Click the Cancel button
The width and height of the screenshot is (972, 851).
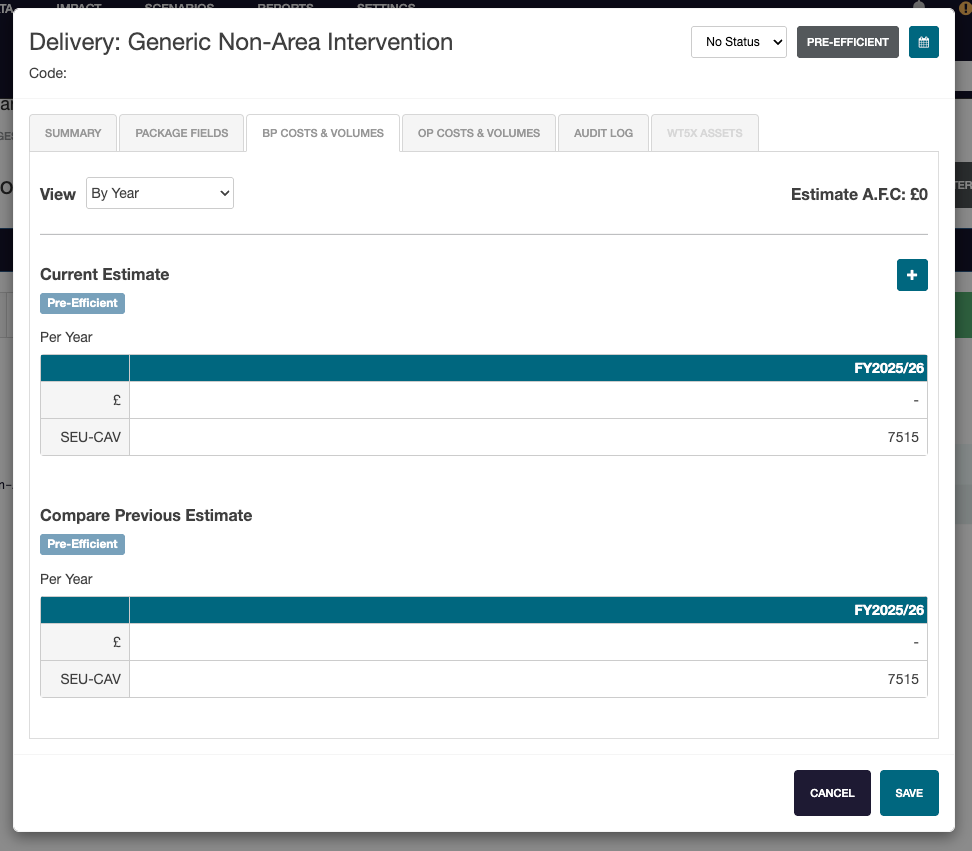[832, 793]
